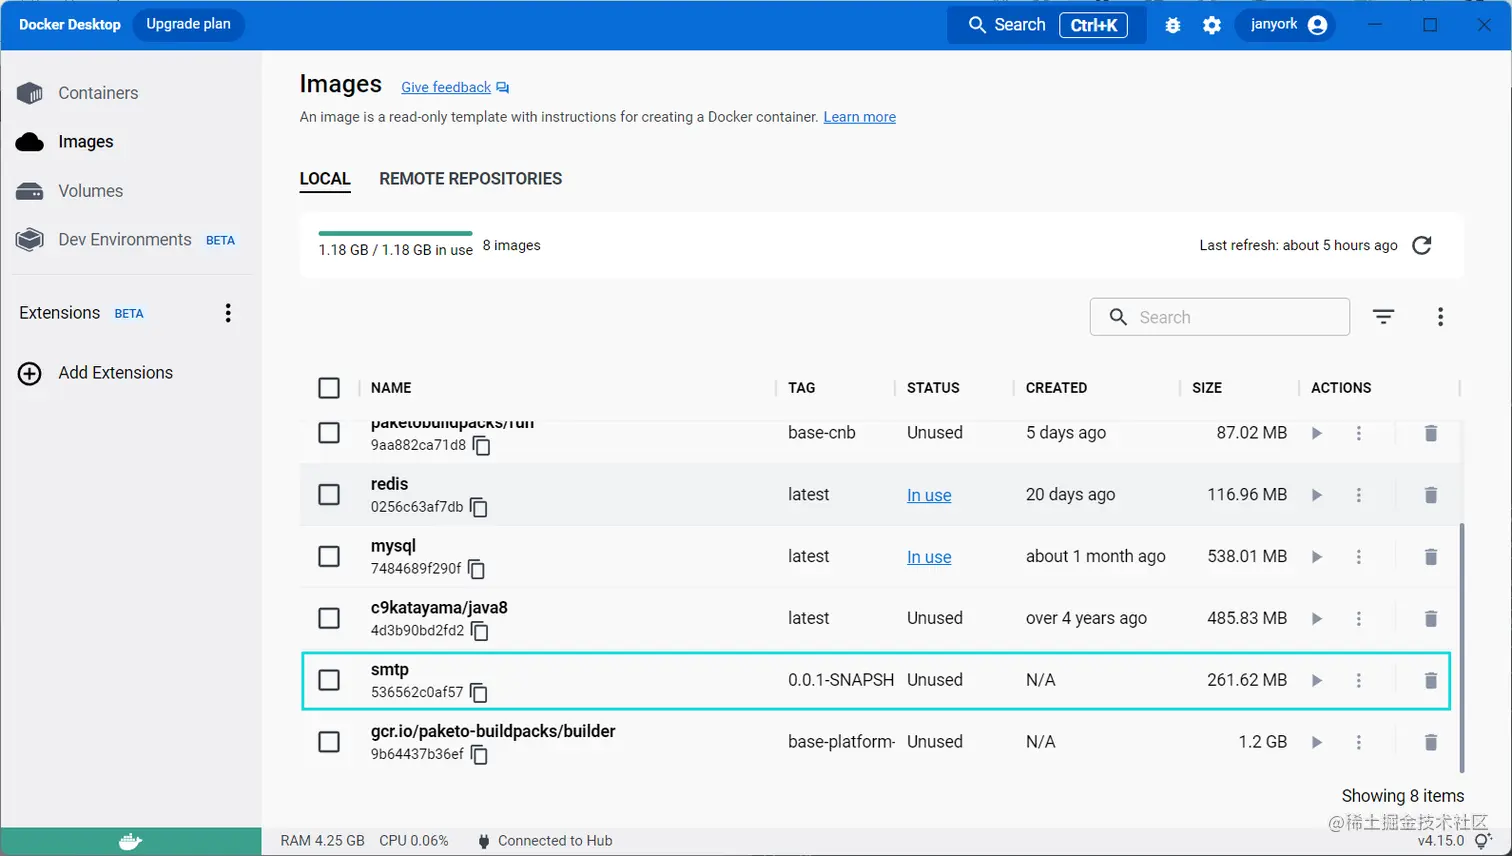
Task: Copy the smtp image ID
Action: point(479,693)
